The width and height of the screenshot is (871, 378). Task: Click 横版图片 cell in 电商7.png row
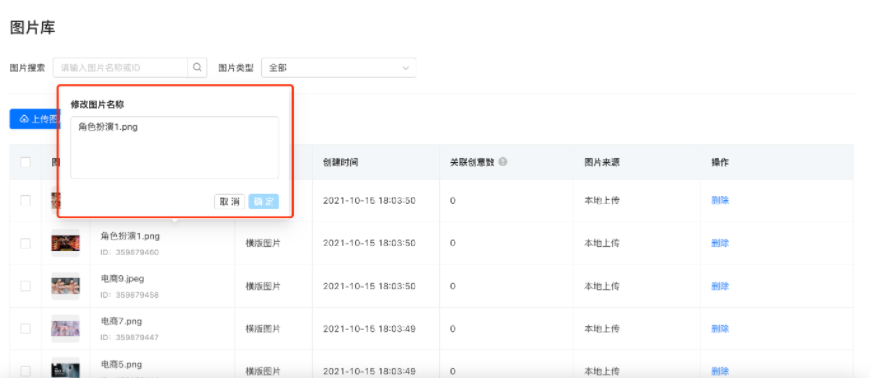click(263, 329)
